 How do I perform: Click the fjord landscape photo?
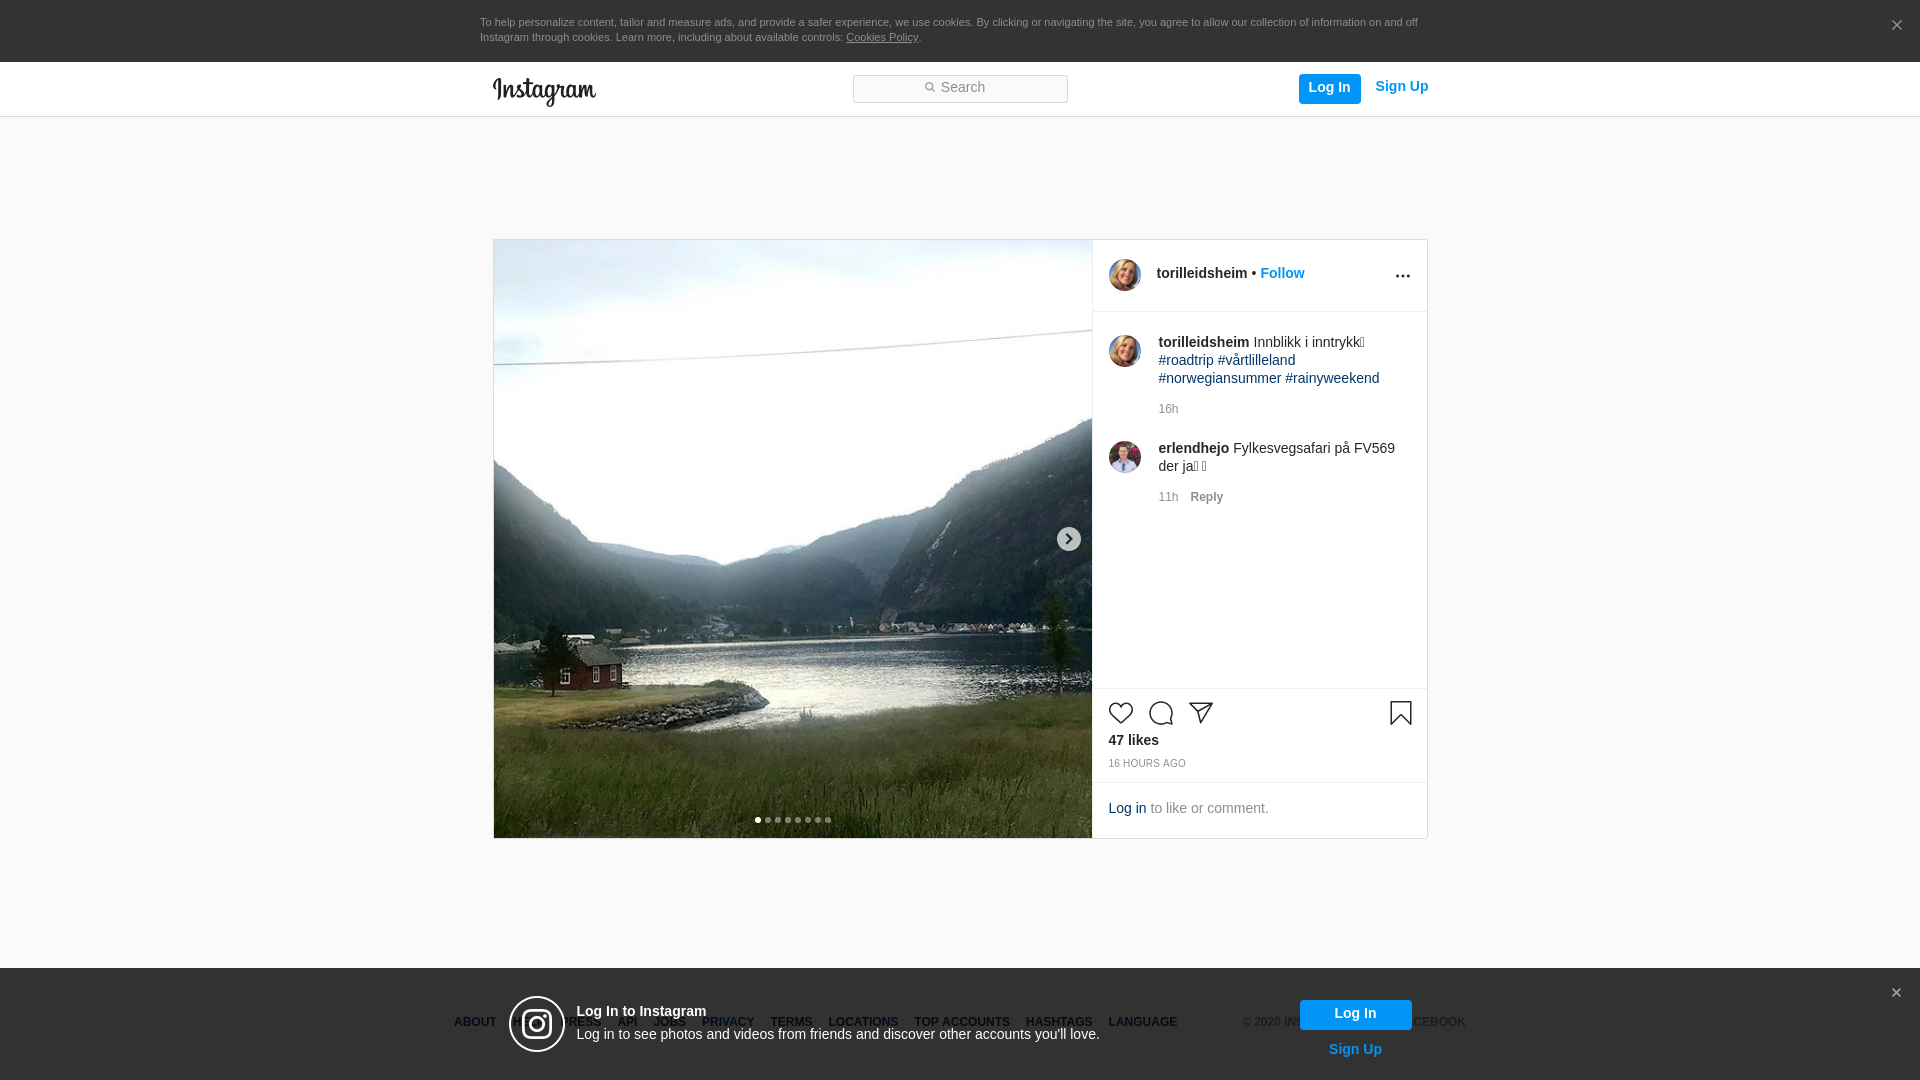[x=792, y=539]
